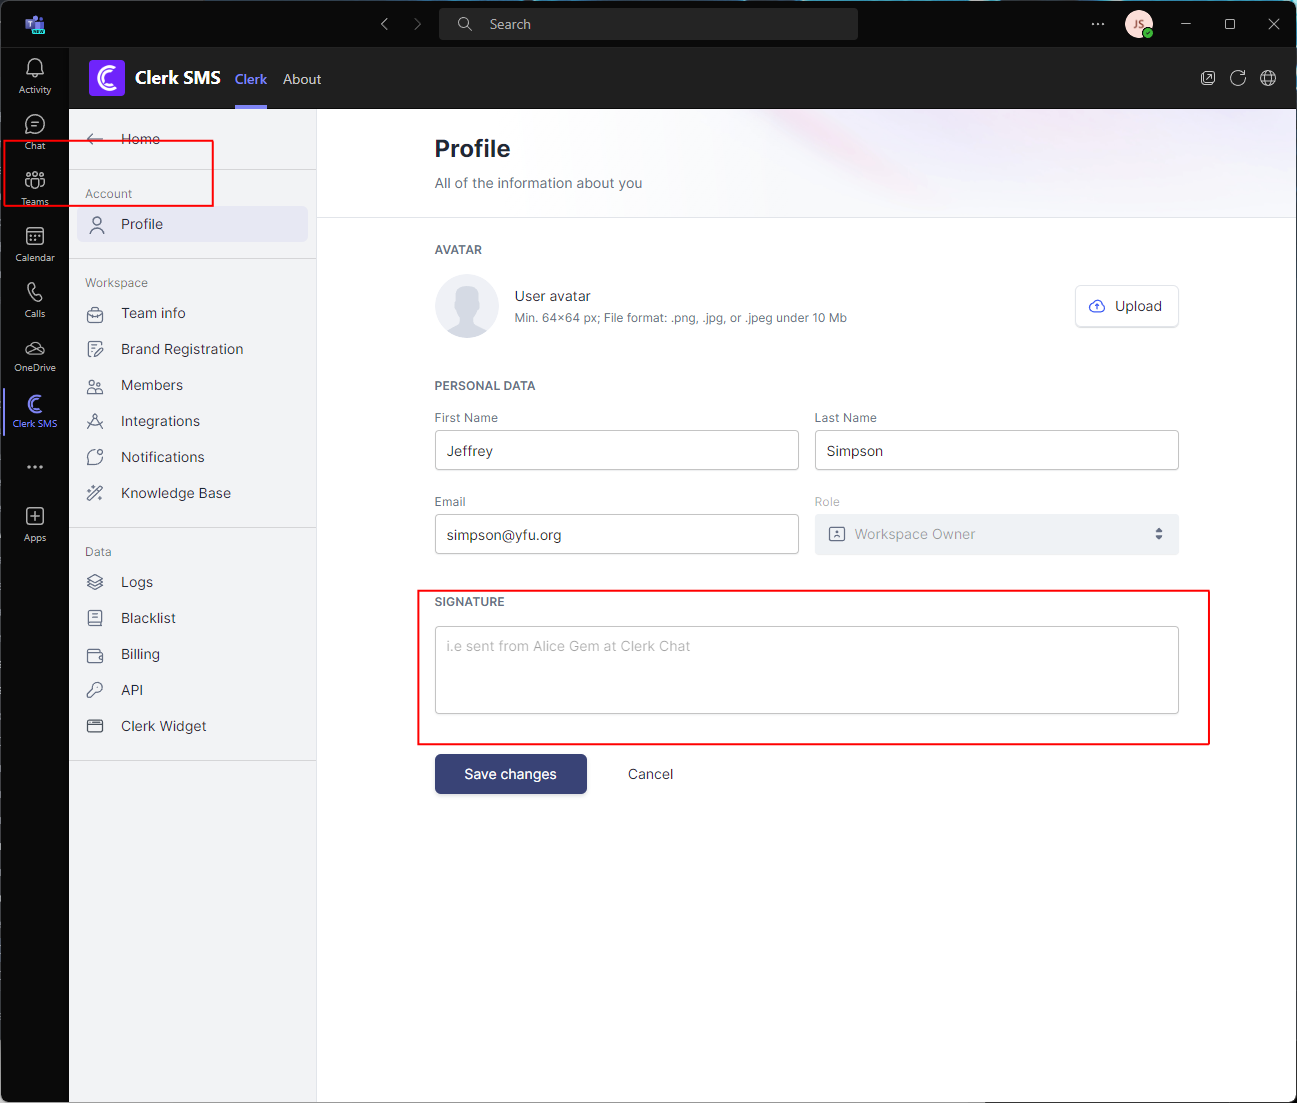Click the reload icon in header
The image size is (1297, 1103).
point(1238,78)
